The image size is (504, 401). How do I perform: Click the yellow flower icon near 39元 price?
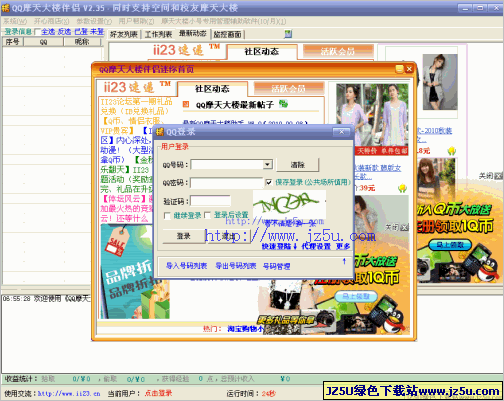[x=402, y=188]
